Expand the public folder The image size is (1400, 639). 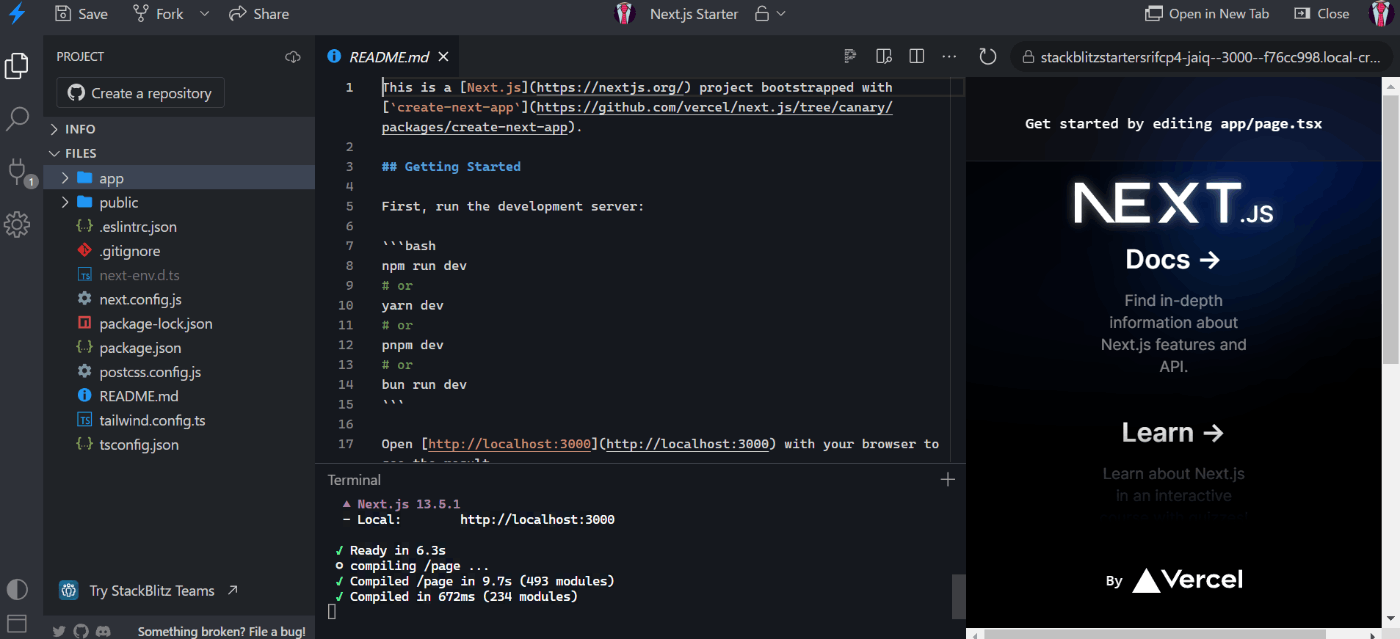click(179, 202)
